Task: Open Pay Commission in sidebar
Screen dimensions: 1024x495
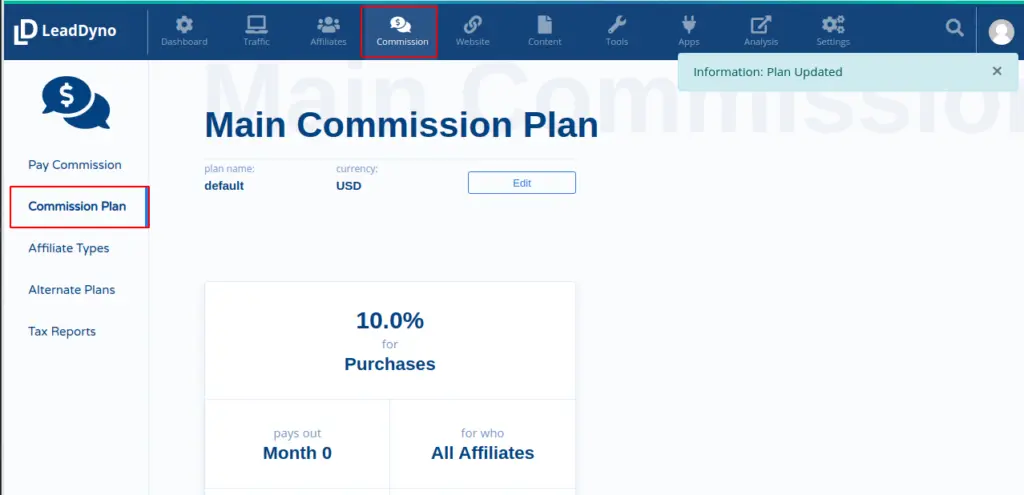Action: pyautogui.click(x=75, y=165)
